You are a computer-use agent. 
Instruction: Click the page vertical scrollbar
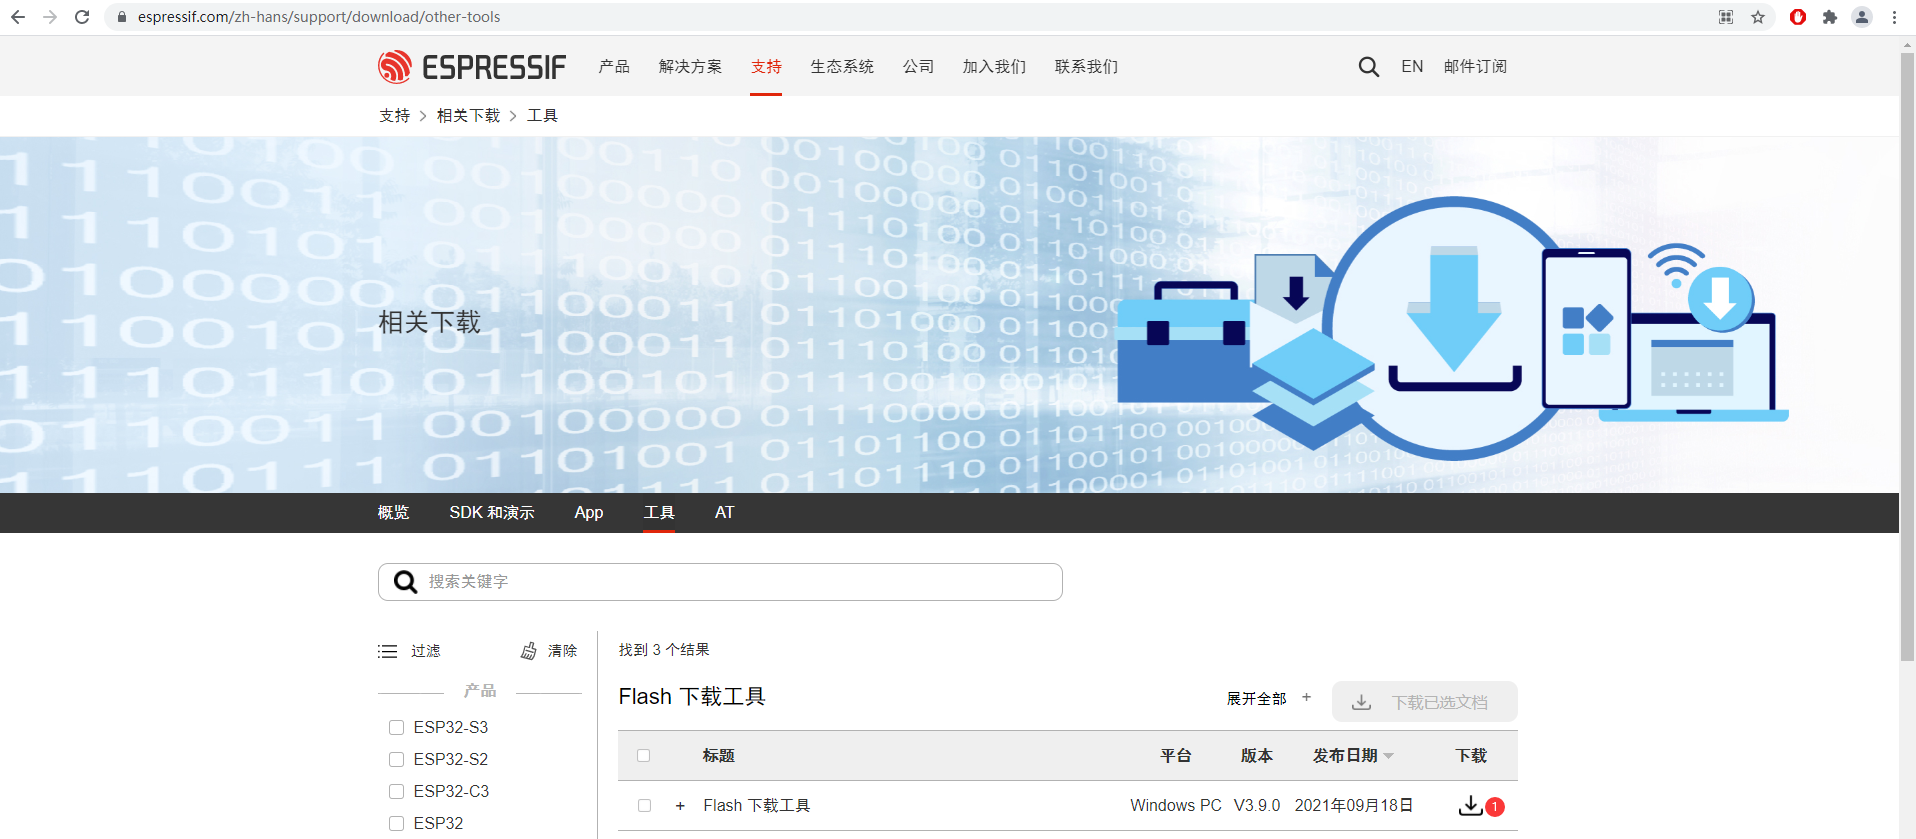click(1907, 357)
